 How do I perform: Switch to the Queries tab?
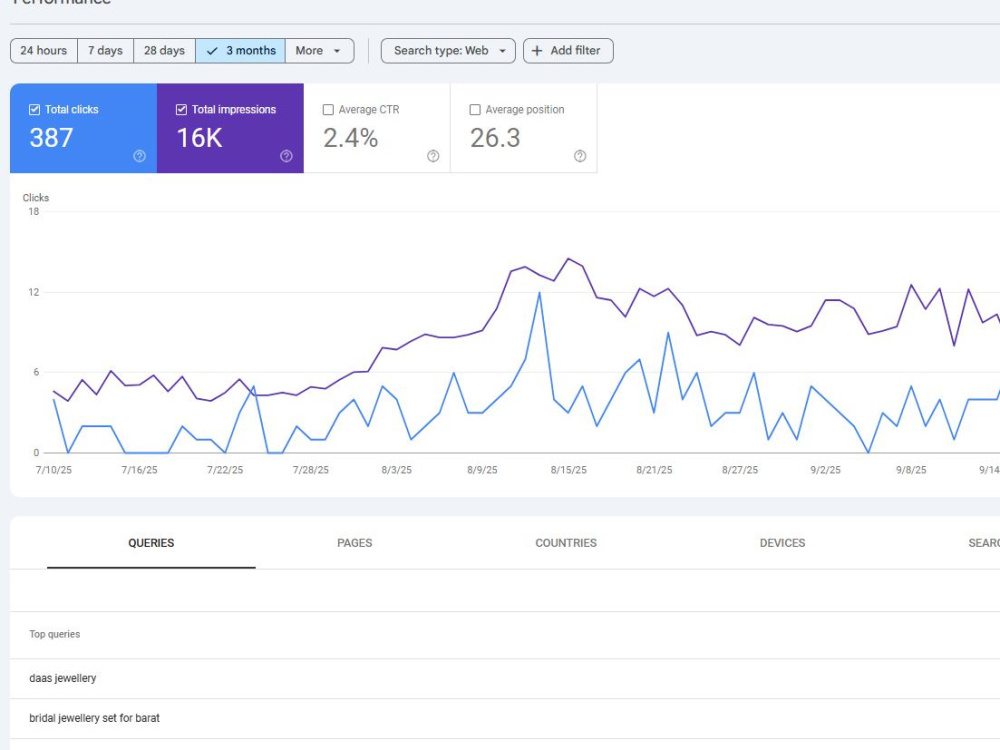coord(151,543)
